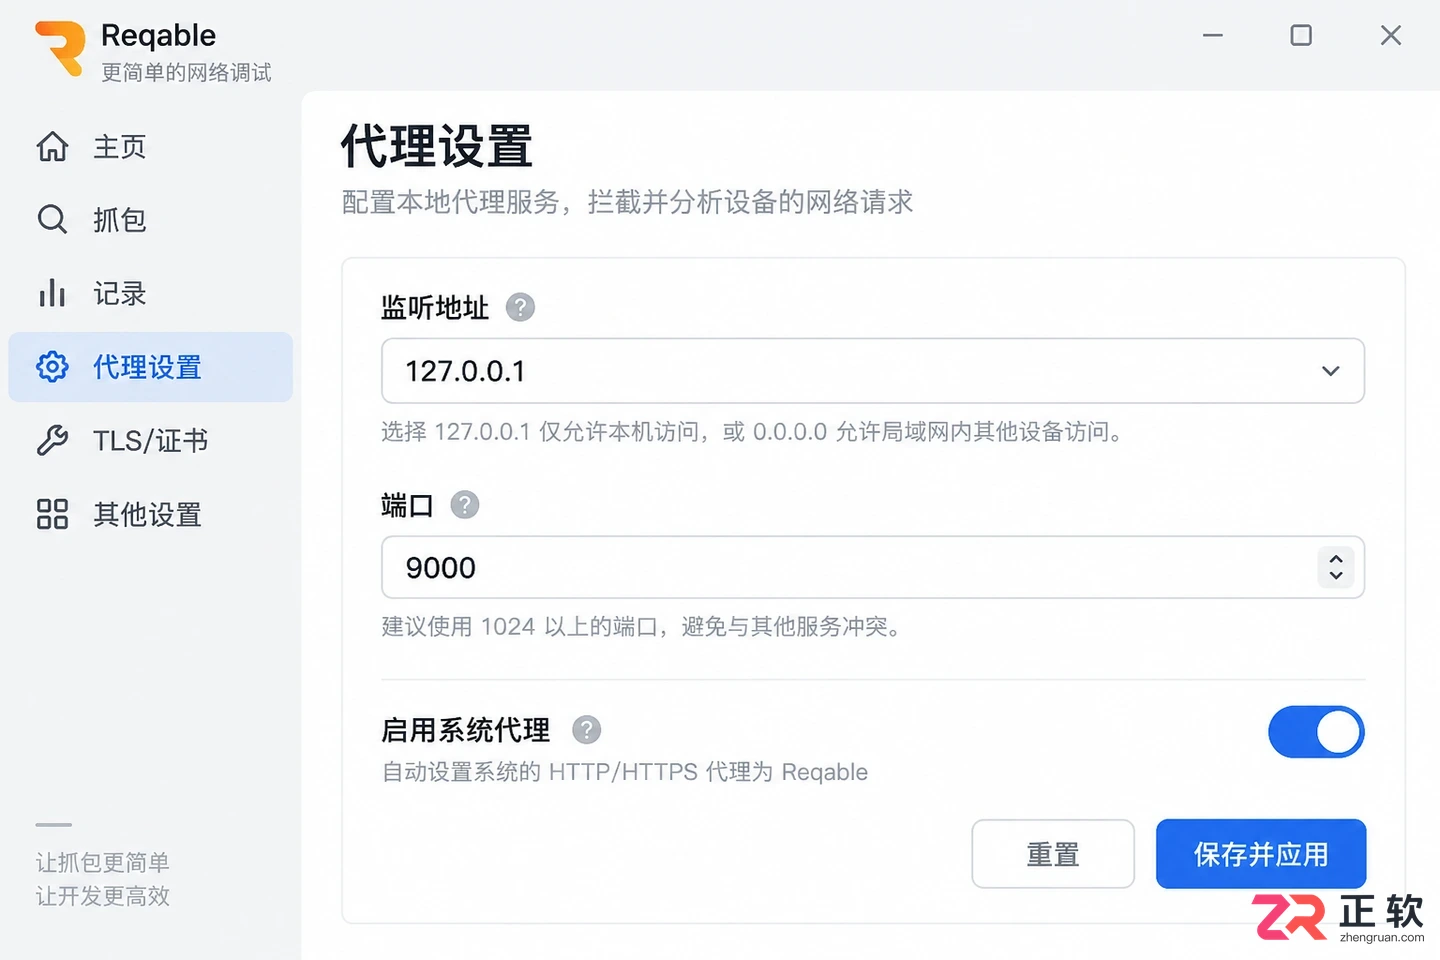Click the 代理设置 page heading
Screen dimensions: 1440x960
437,147
